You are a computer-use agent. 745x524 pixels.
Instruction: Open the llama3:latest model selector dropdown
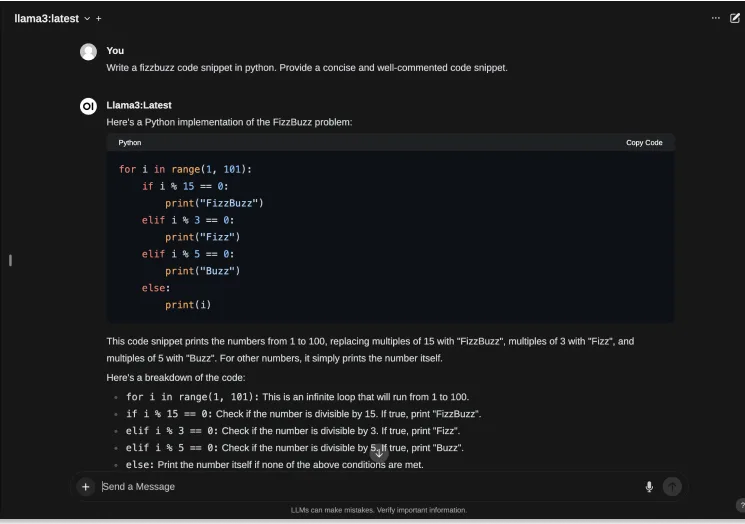click(52, 19)
